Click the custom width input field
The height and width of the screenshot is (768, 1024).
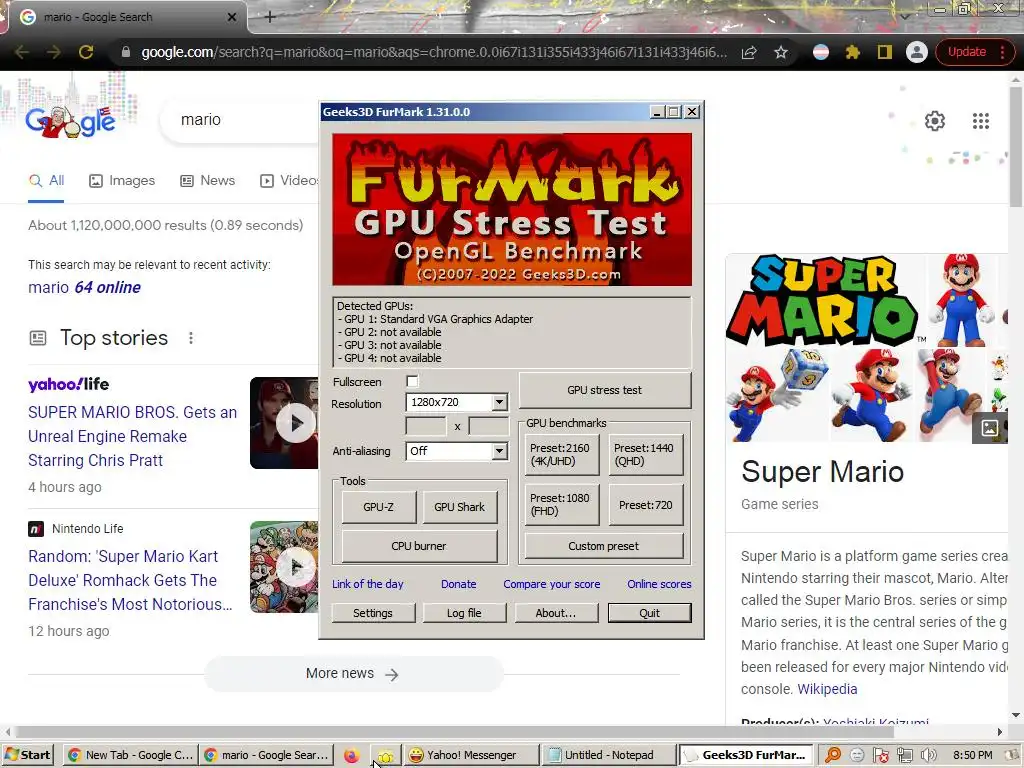(x=426, y=426)
